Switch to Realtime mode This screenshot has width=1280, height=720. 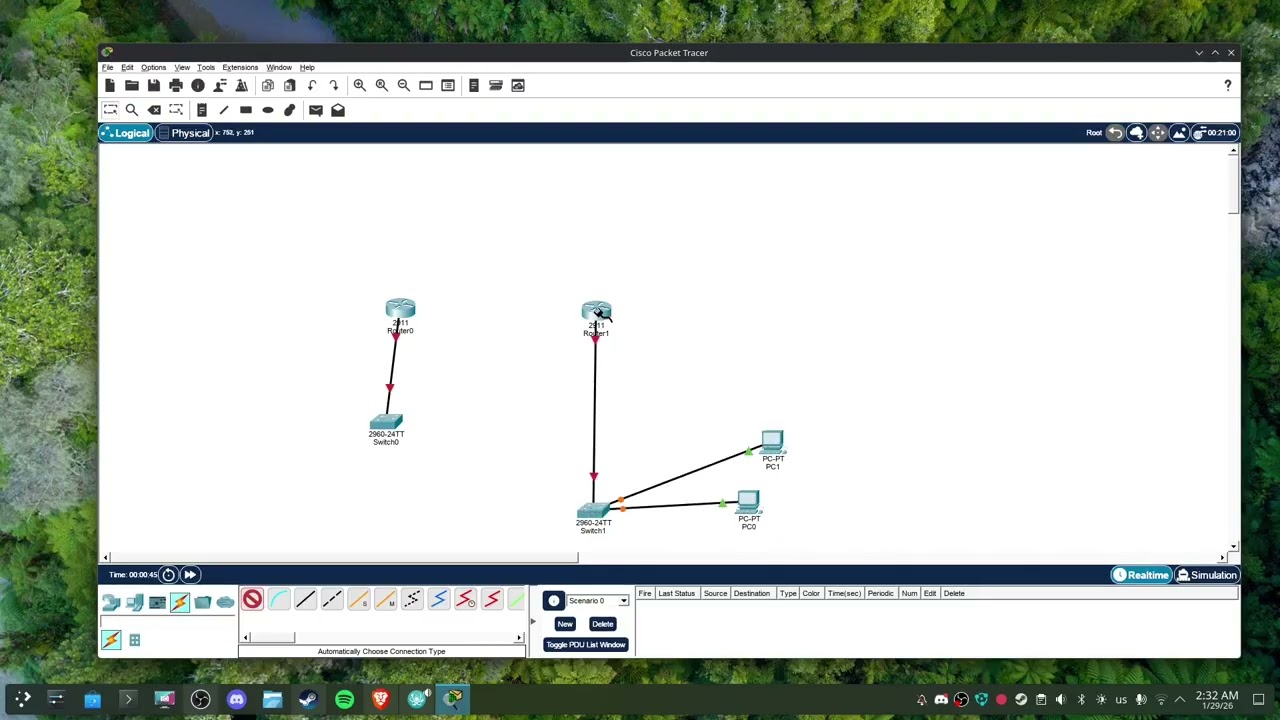coord(1141,575)
